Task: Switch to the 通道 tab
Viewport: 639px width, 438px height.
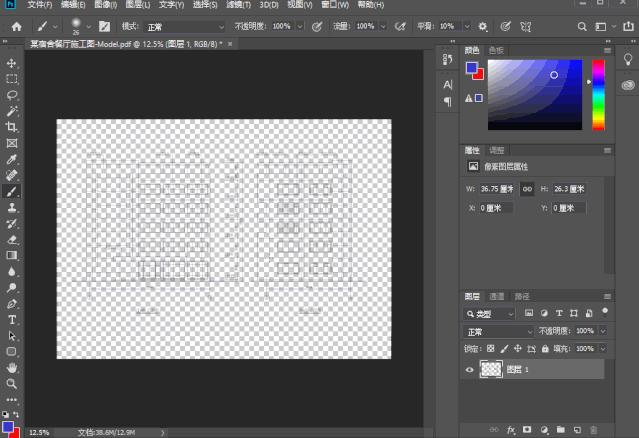Action: pos(497,297)
